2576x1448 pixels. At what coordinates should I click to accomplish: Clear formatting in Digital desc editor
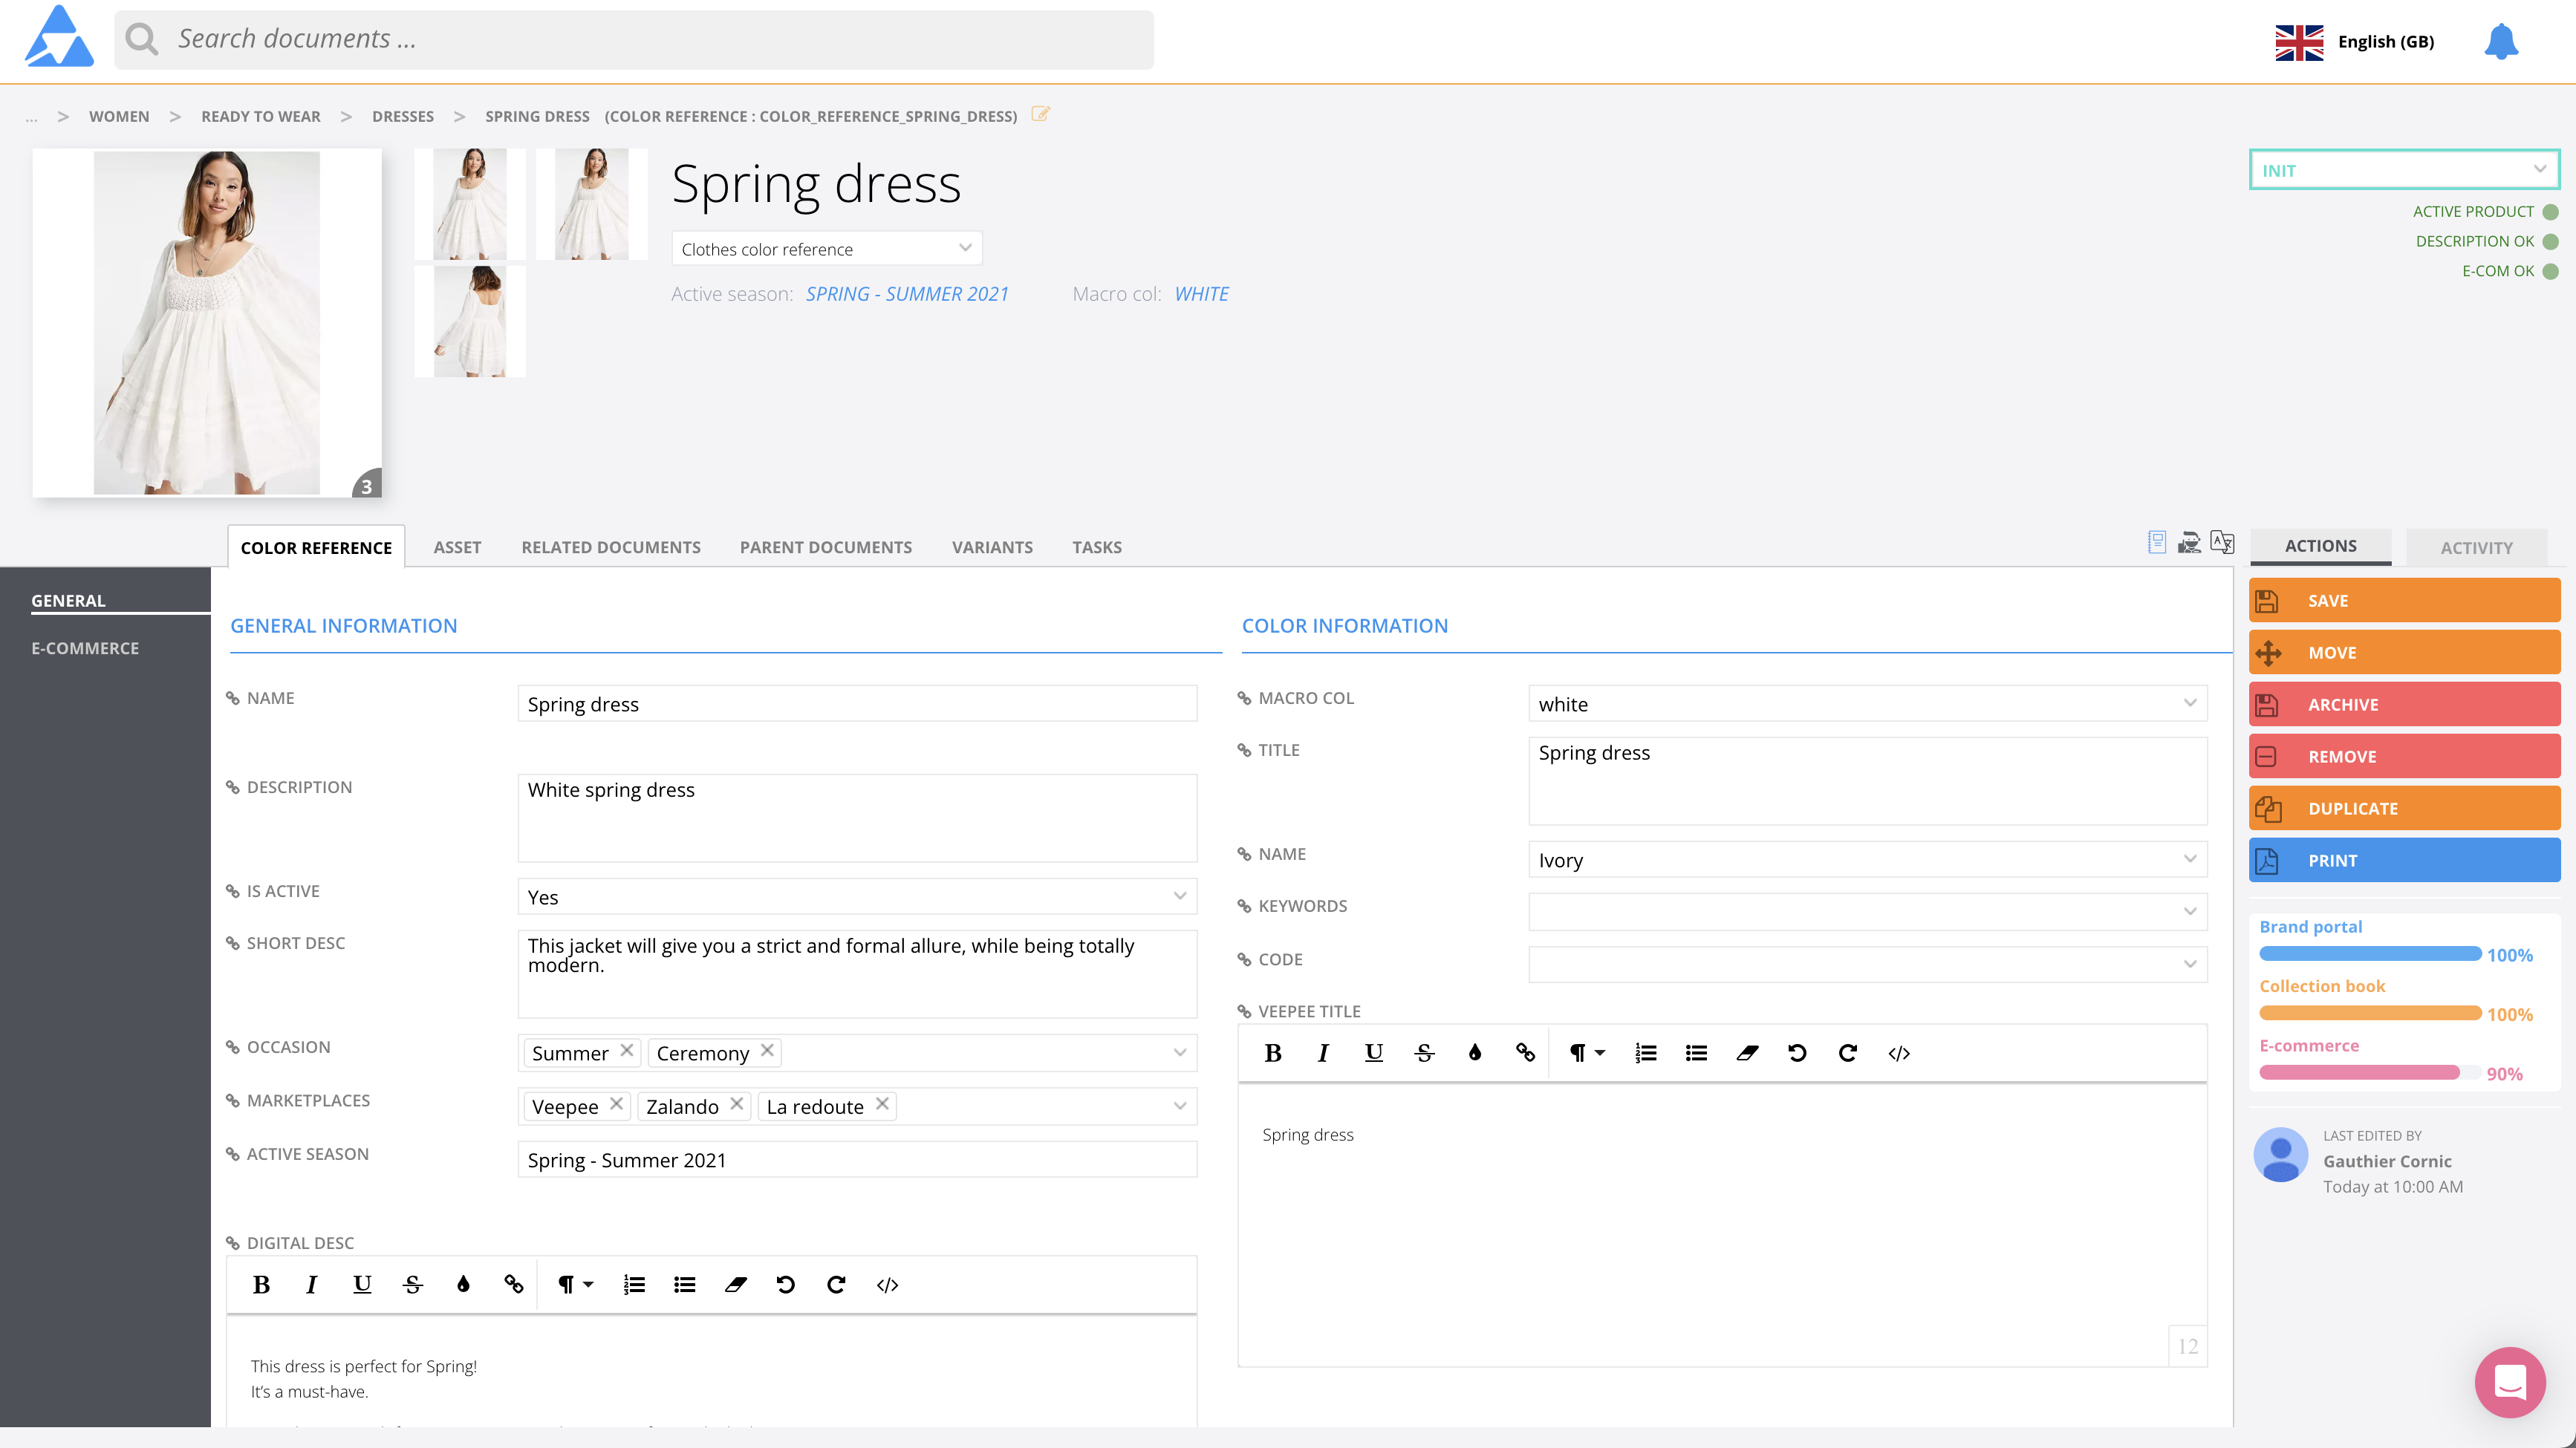735,1285
